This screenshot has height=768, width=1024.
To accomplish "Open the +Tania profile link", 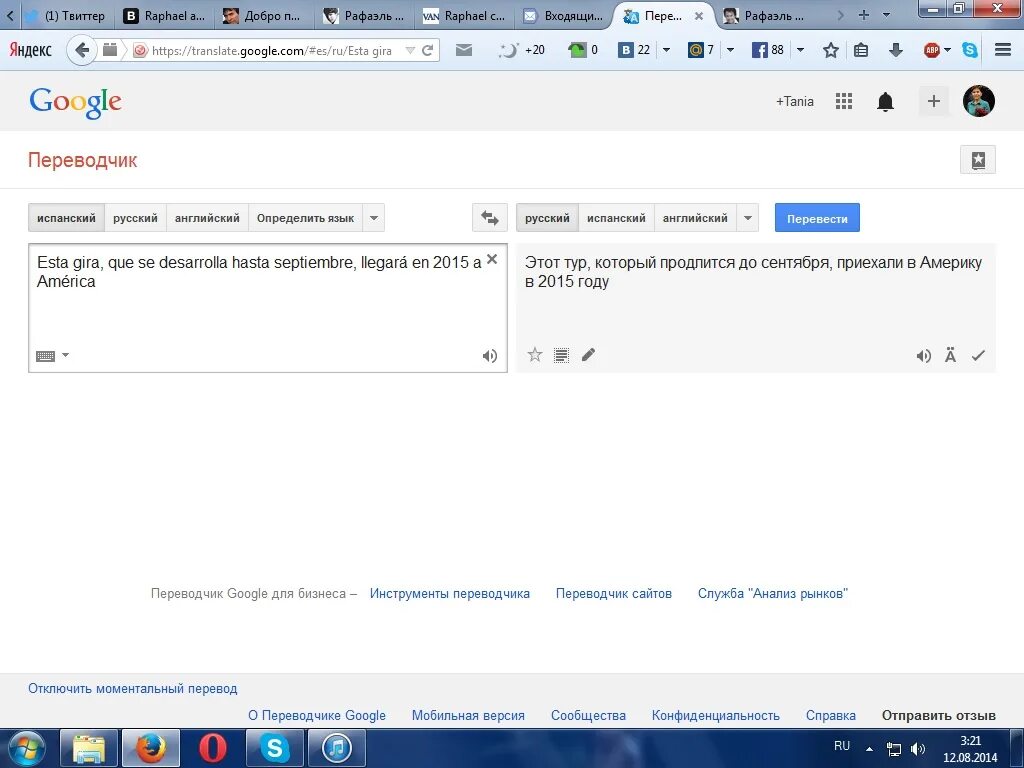I will click(794, 101).
